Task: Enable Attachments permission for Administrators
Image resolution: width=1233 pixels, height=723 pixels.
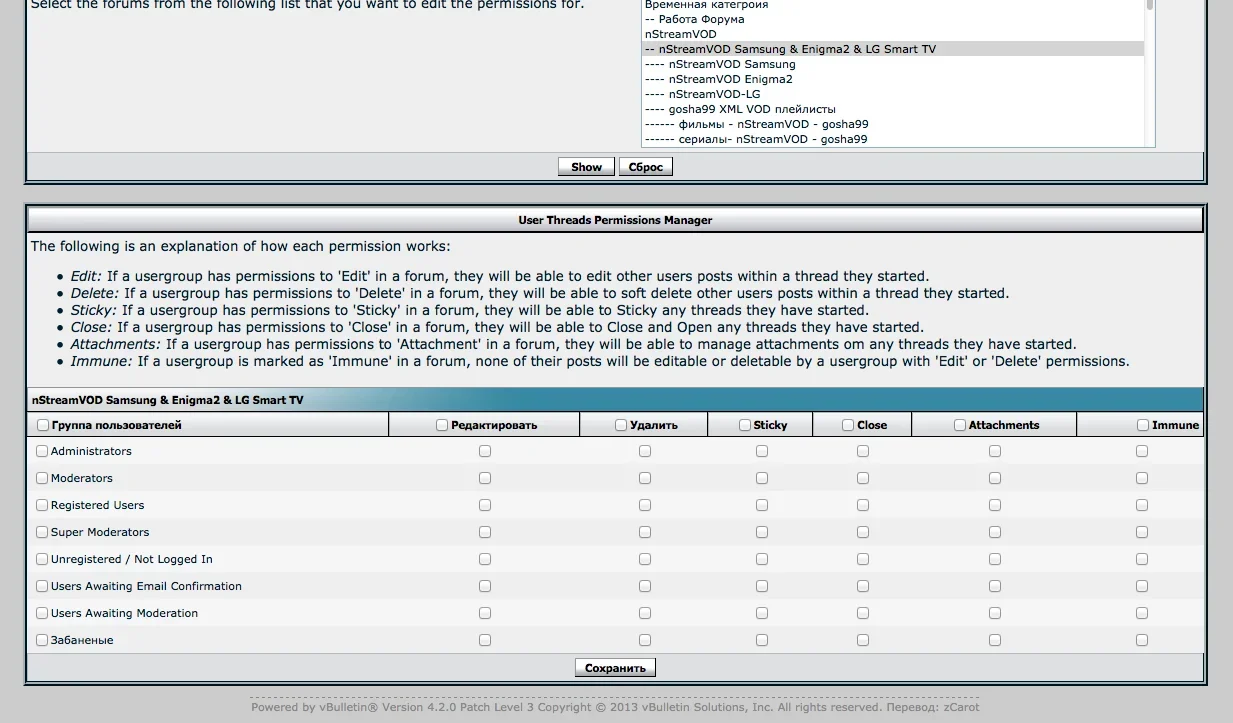Action: pos(995,451)
